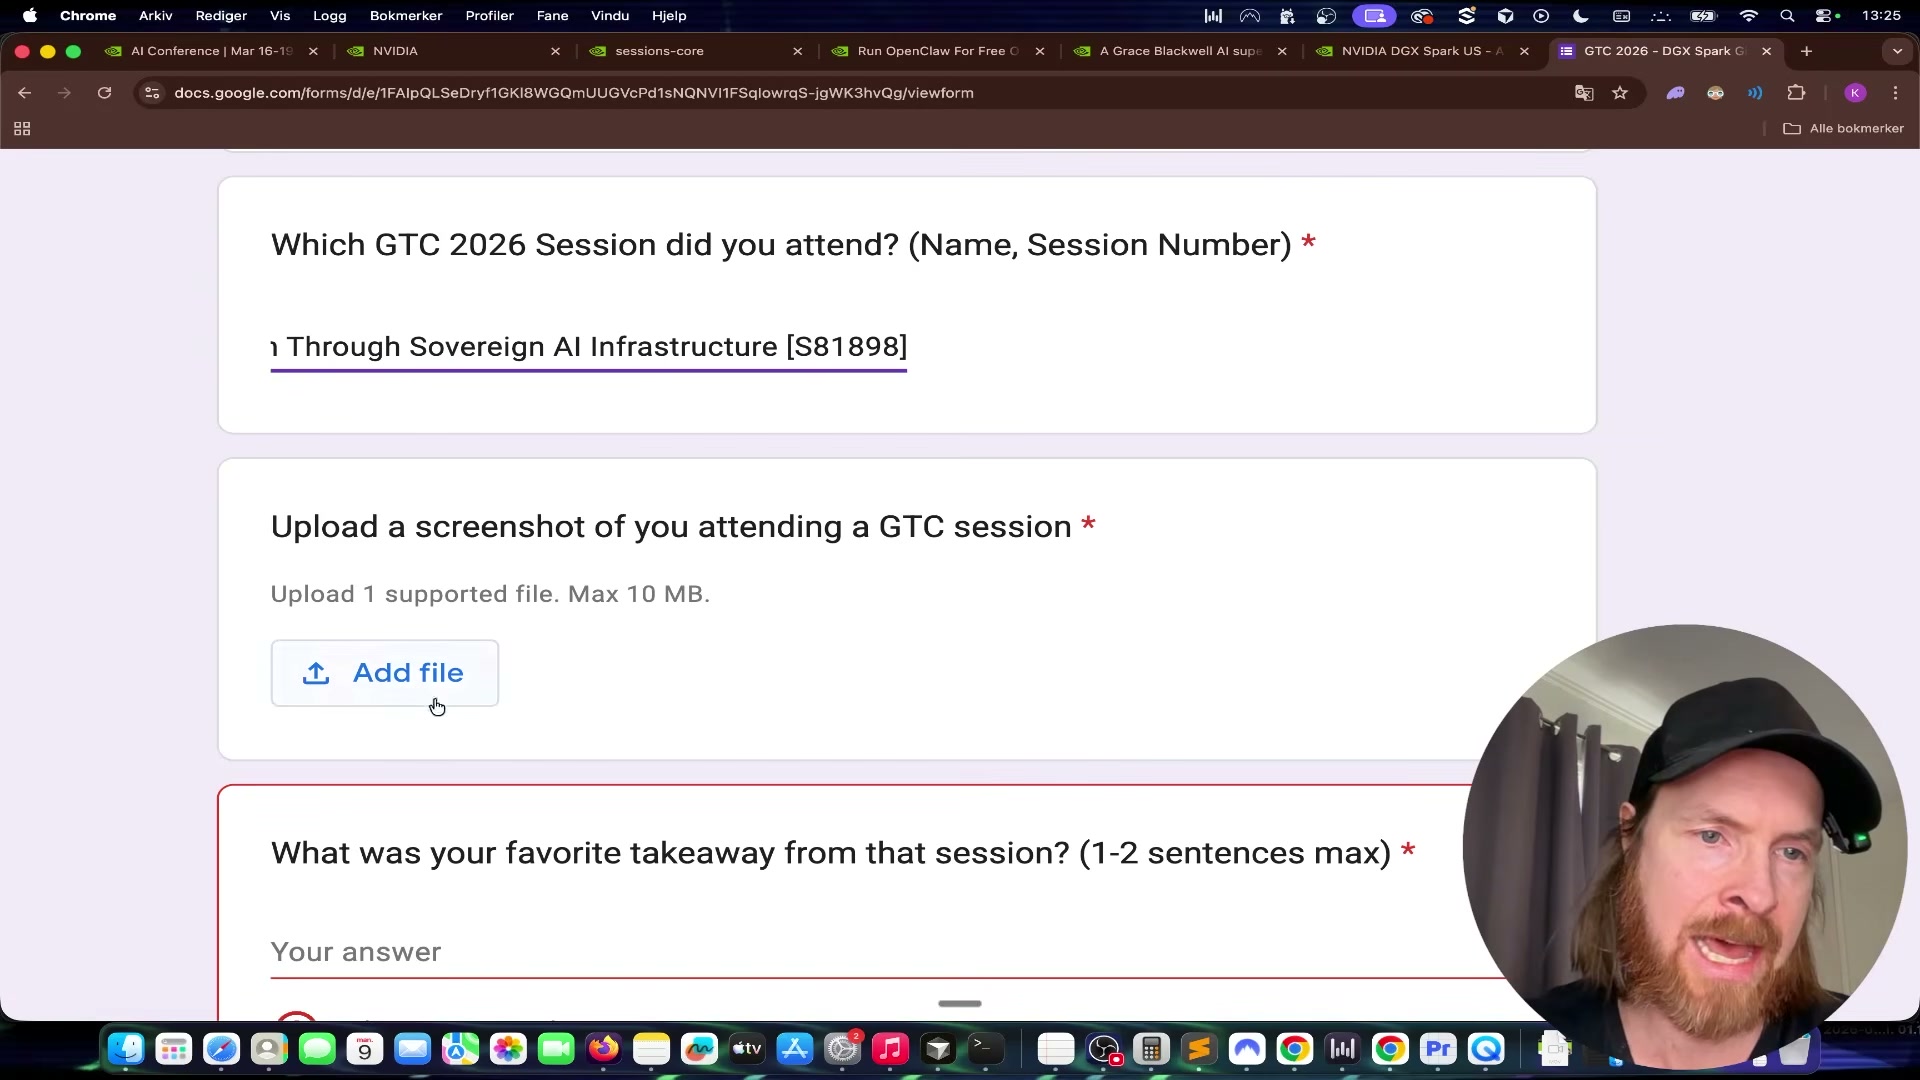
Task: Open Music from the dock
Action: coord(890,1049)
